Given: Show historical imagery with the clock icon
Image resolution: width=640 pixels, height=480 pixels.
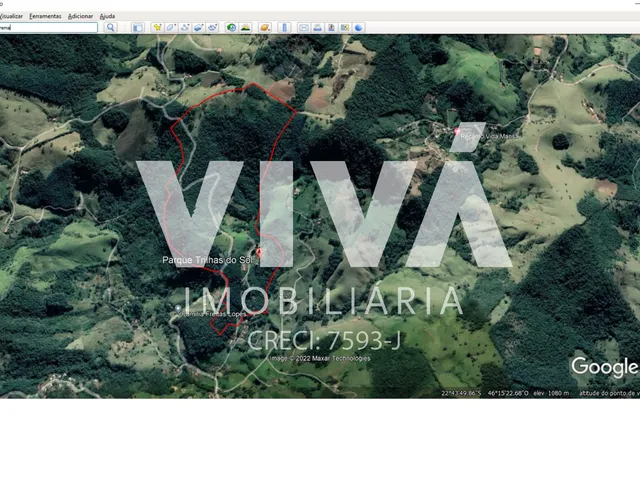Looking at the screenshot, I should point(231,27).
